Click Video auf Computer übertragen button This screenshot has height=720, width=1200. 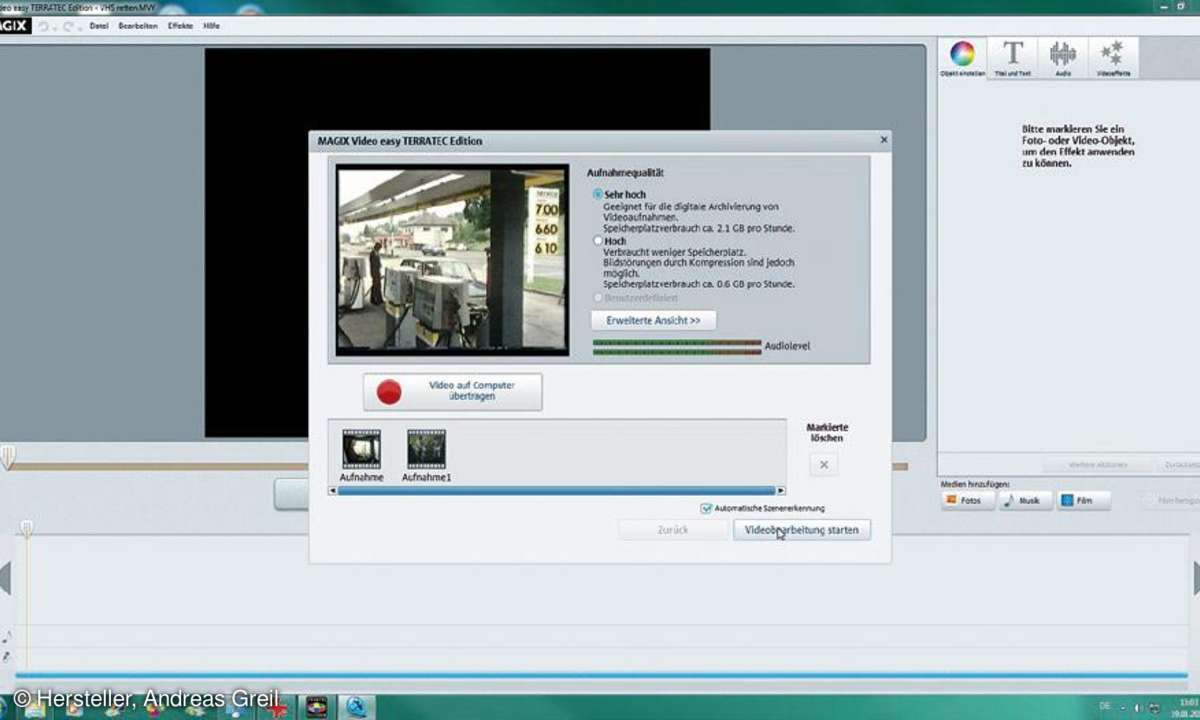coord(453,392)
